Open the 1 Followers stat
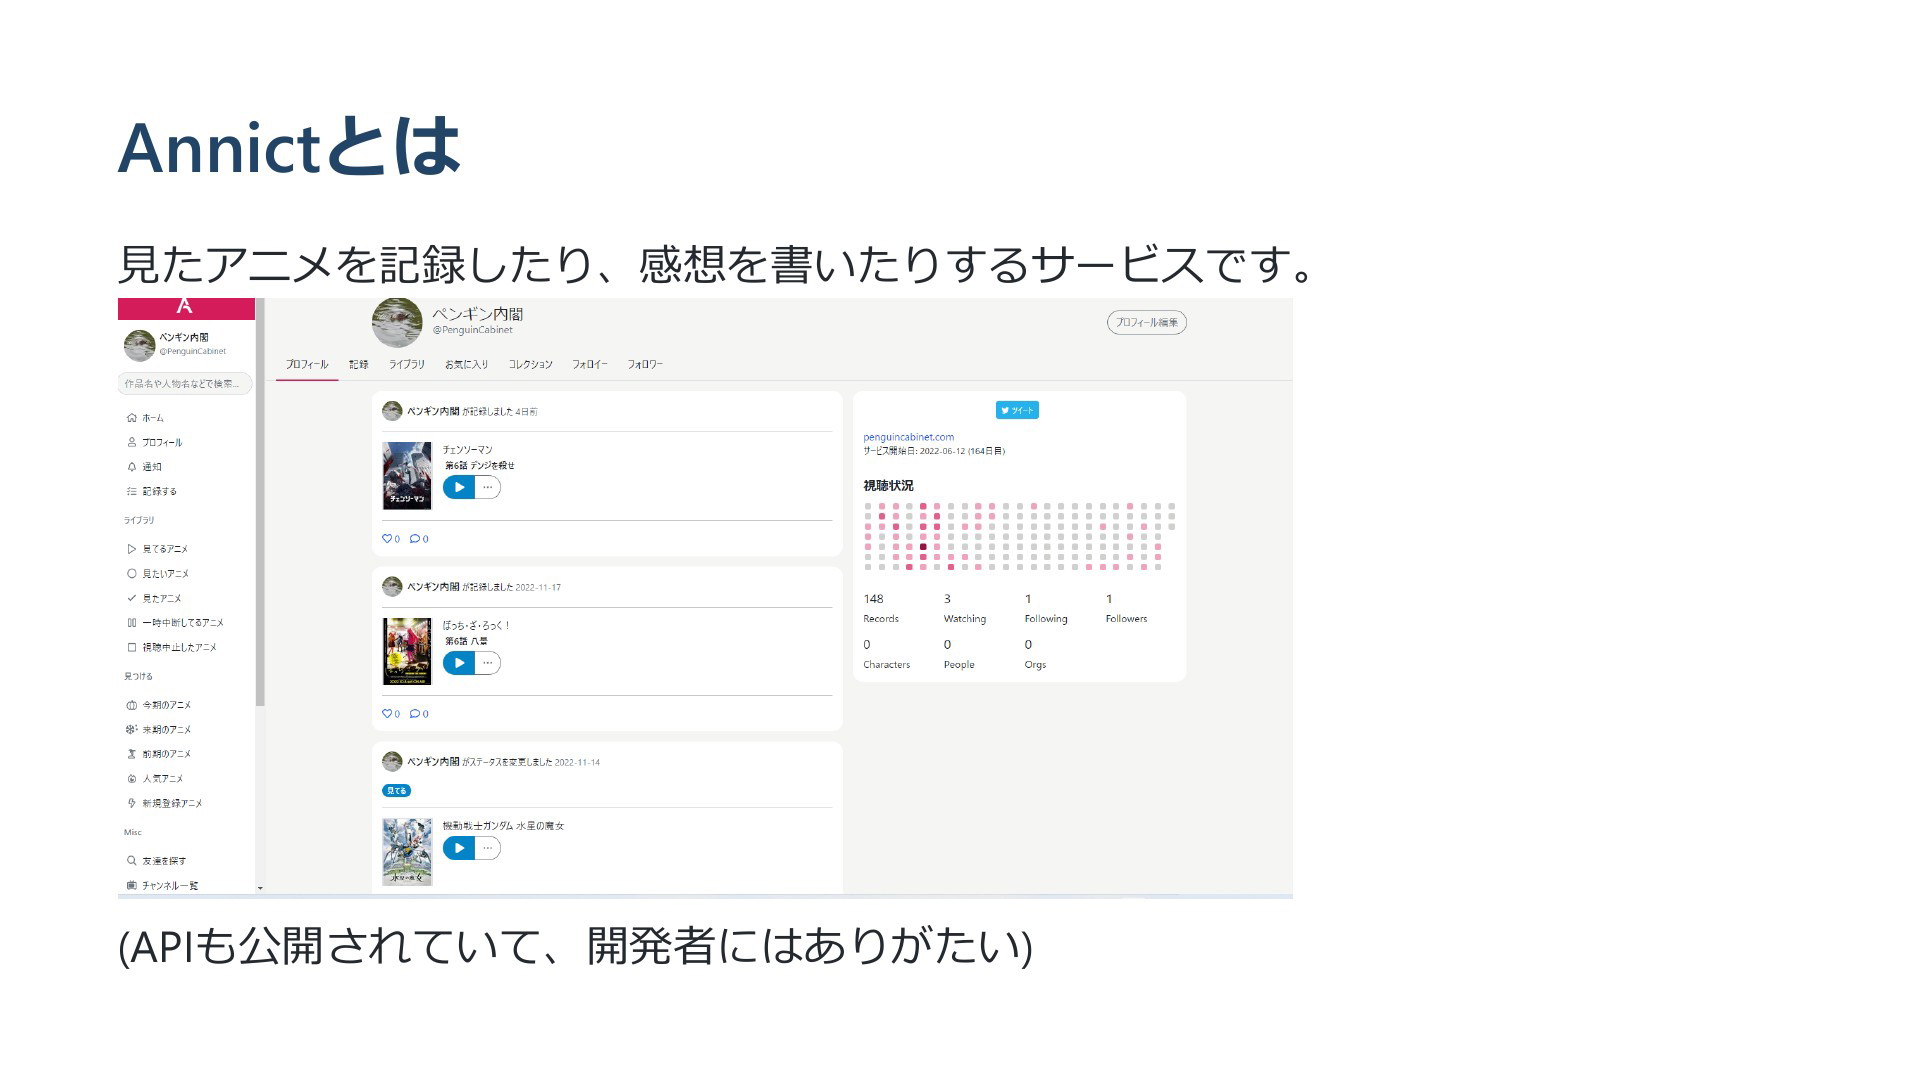The image size is (1920, 1080). [x=1126, y=608]
